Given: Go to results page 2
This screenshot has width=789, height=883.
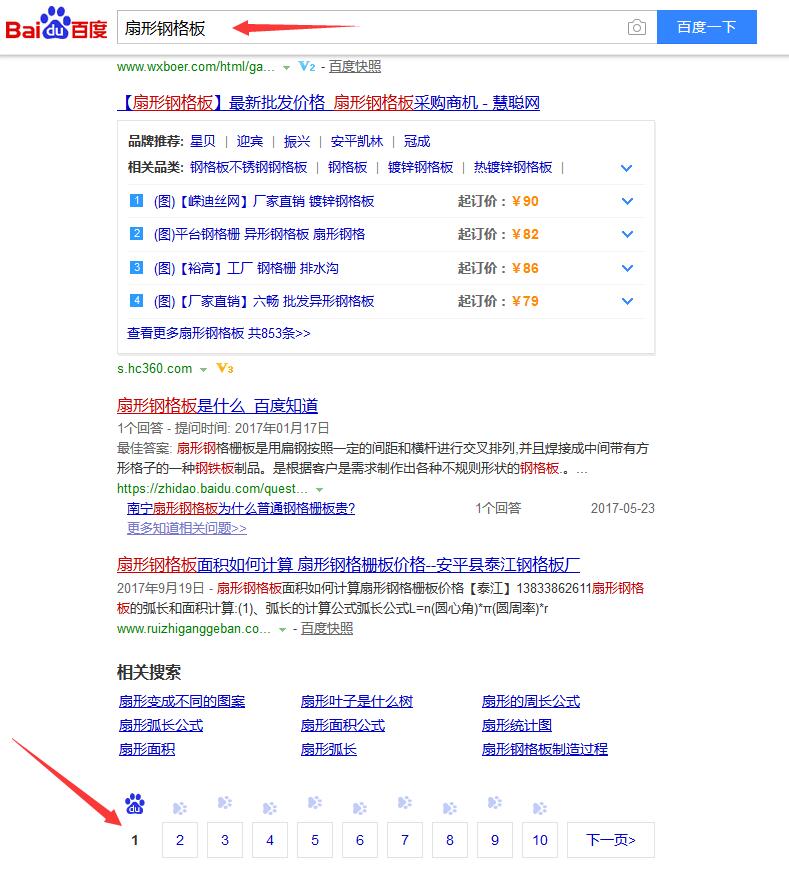Looking at the screenshot, I should click(x=180, y=840).
